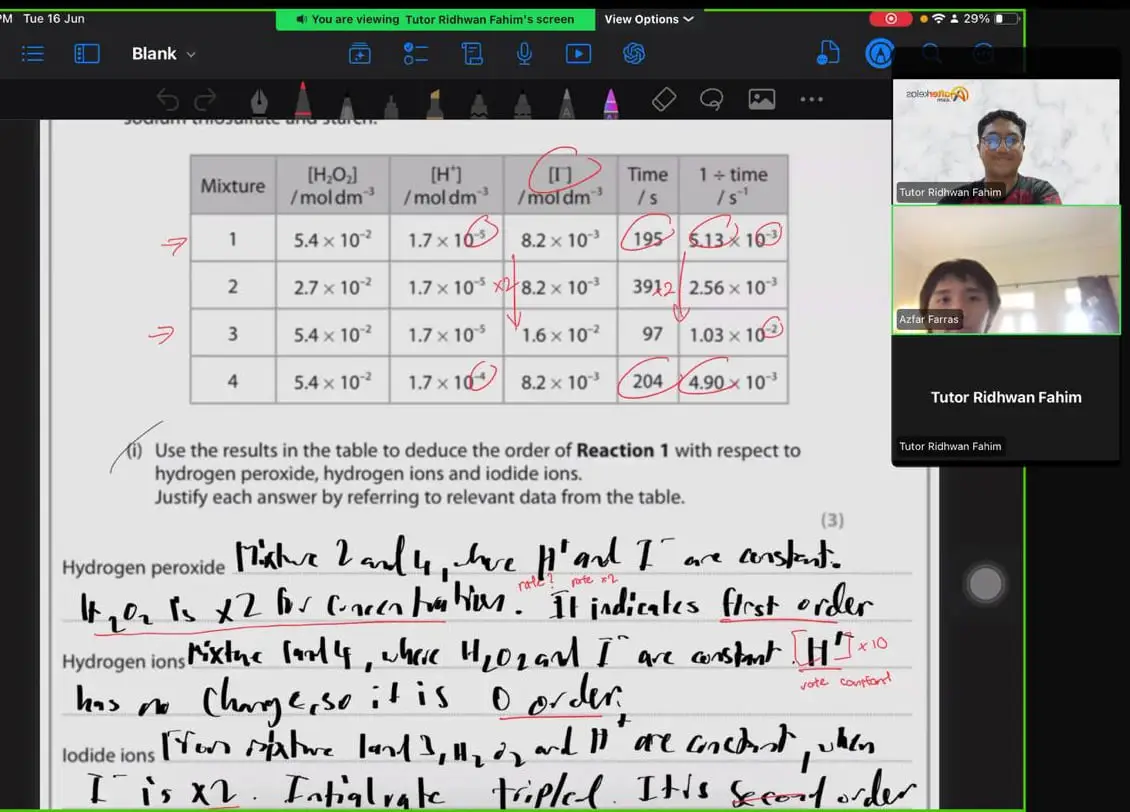Screen dimensions: 1130x812
Task: Select the purple marker tool
Action: tap(611, 102)
